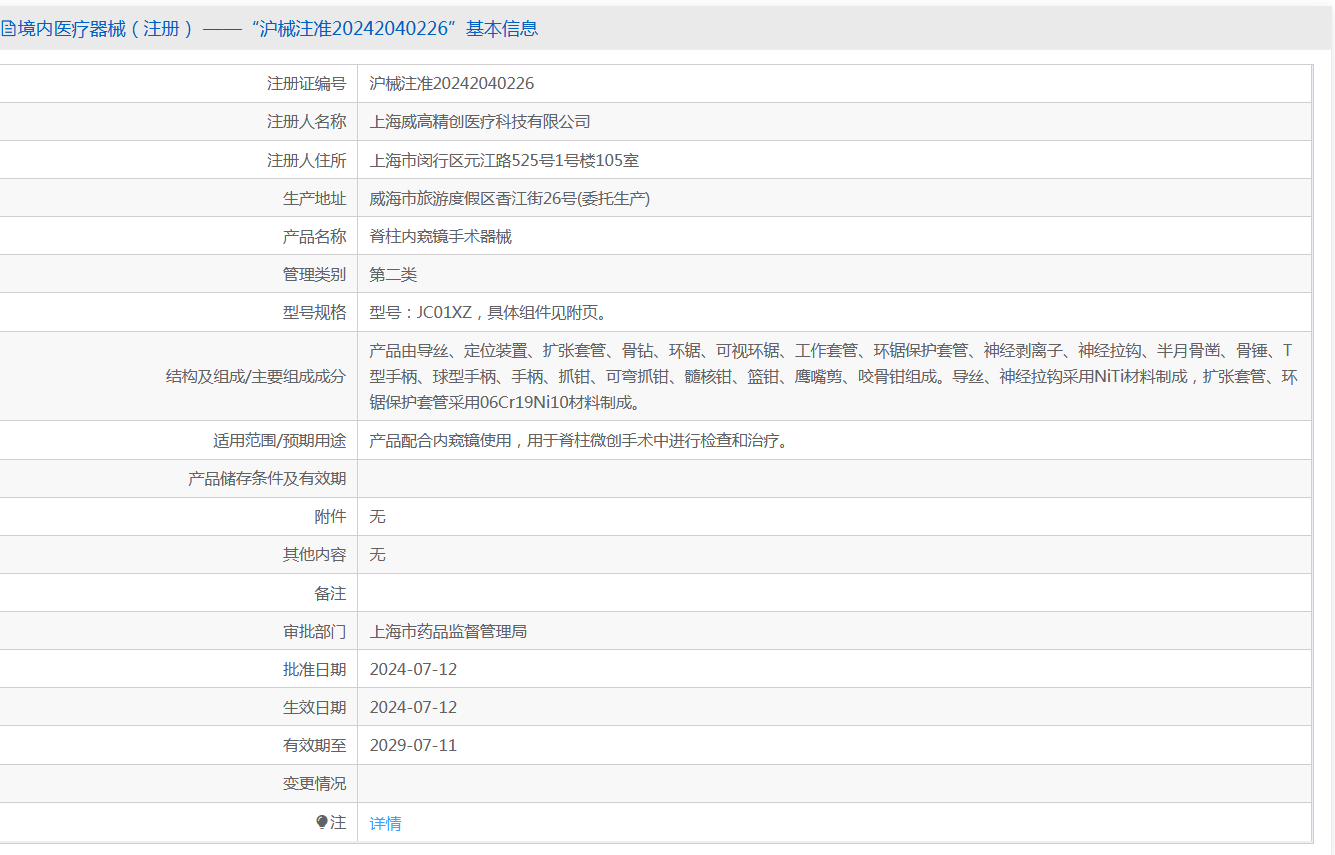This screenshot has height=855, width=1335.
Task: Click the 注册证编号 label
Action: pos(306,83)
